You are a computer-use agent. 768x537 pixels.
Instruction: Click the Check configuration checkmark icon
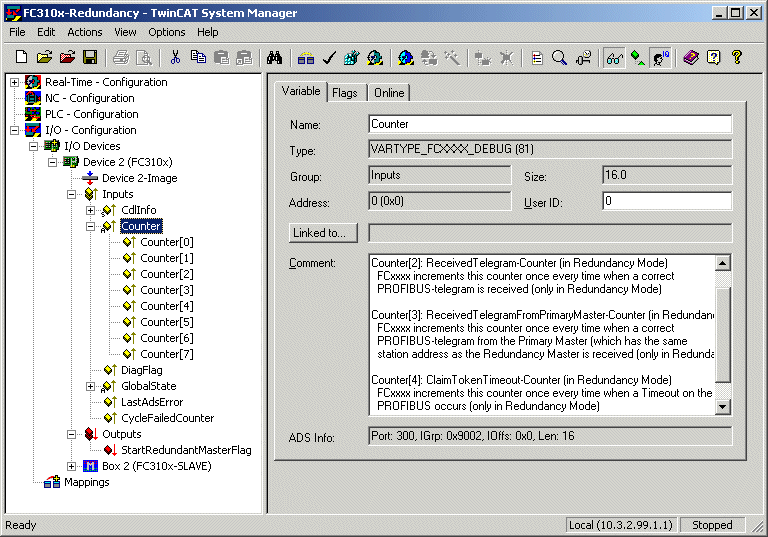[329, 58]
